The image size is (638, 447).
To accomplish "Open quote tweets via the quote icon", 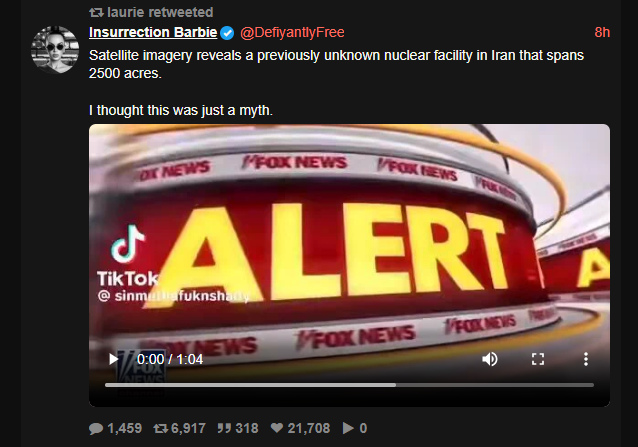I will [x=224, y=428].
